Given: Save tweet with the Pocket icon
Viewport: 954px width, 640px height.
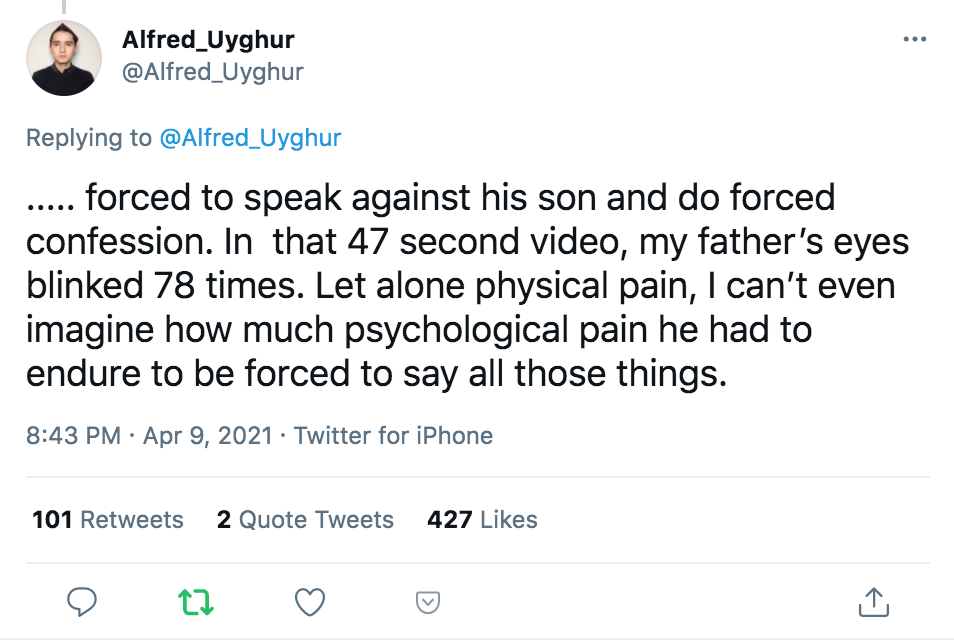Looking at the screenshot, I should [428, 602].
